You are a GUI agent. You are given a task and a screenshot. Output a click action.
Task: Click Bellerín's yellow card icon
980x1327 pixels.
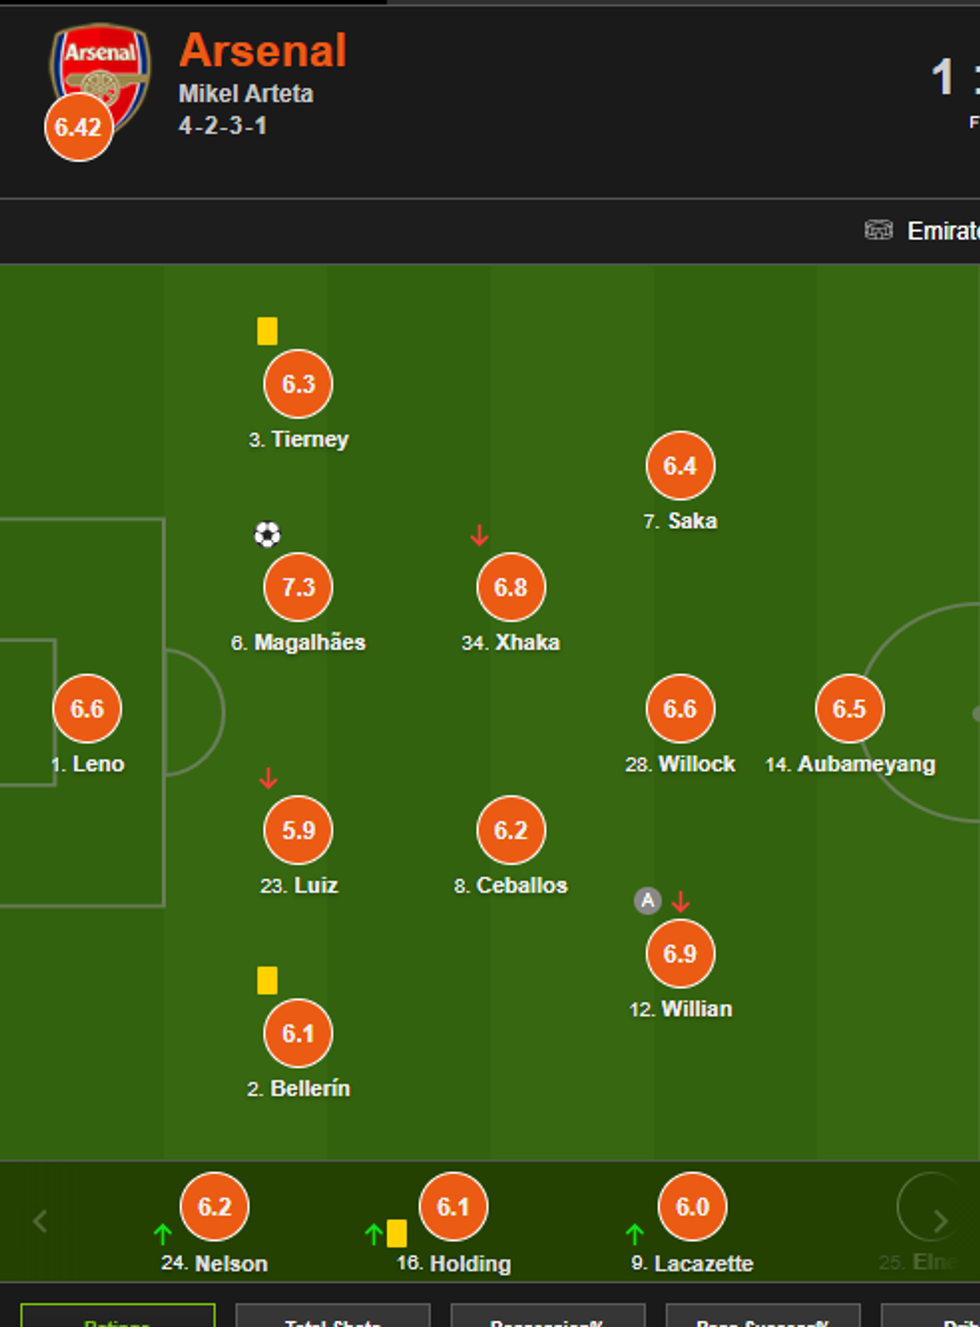point(267,980)
